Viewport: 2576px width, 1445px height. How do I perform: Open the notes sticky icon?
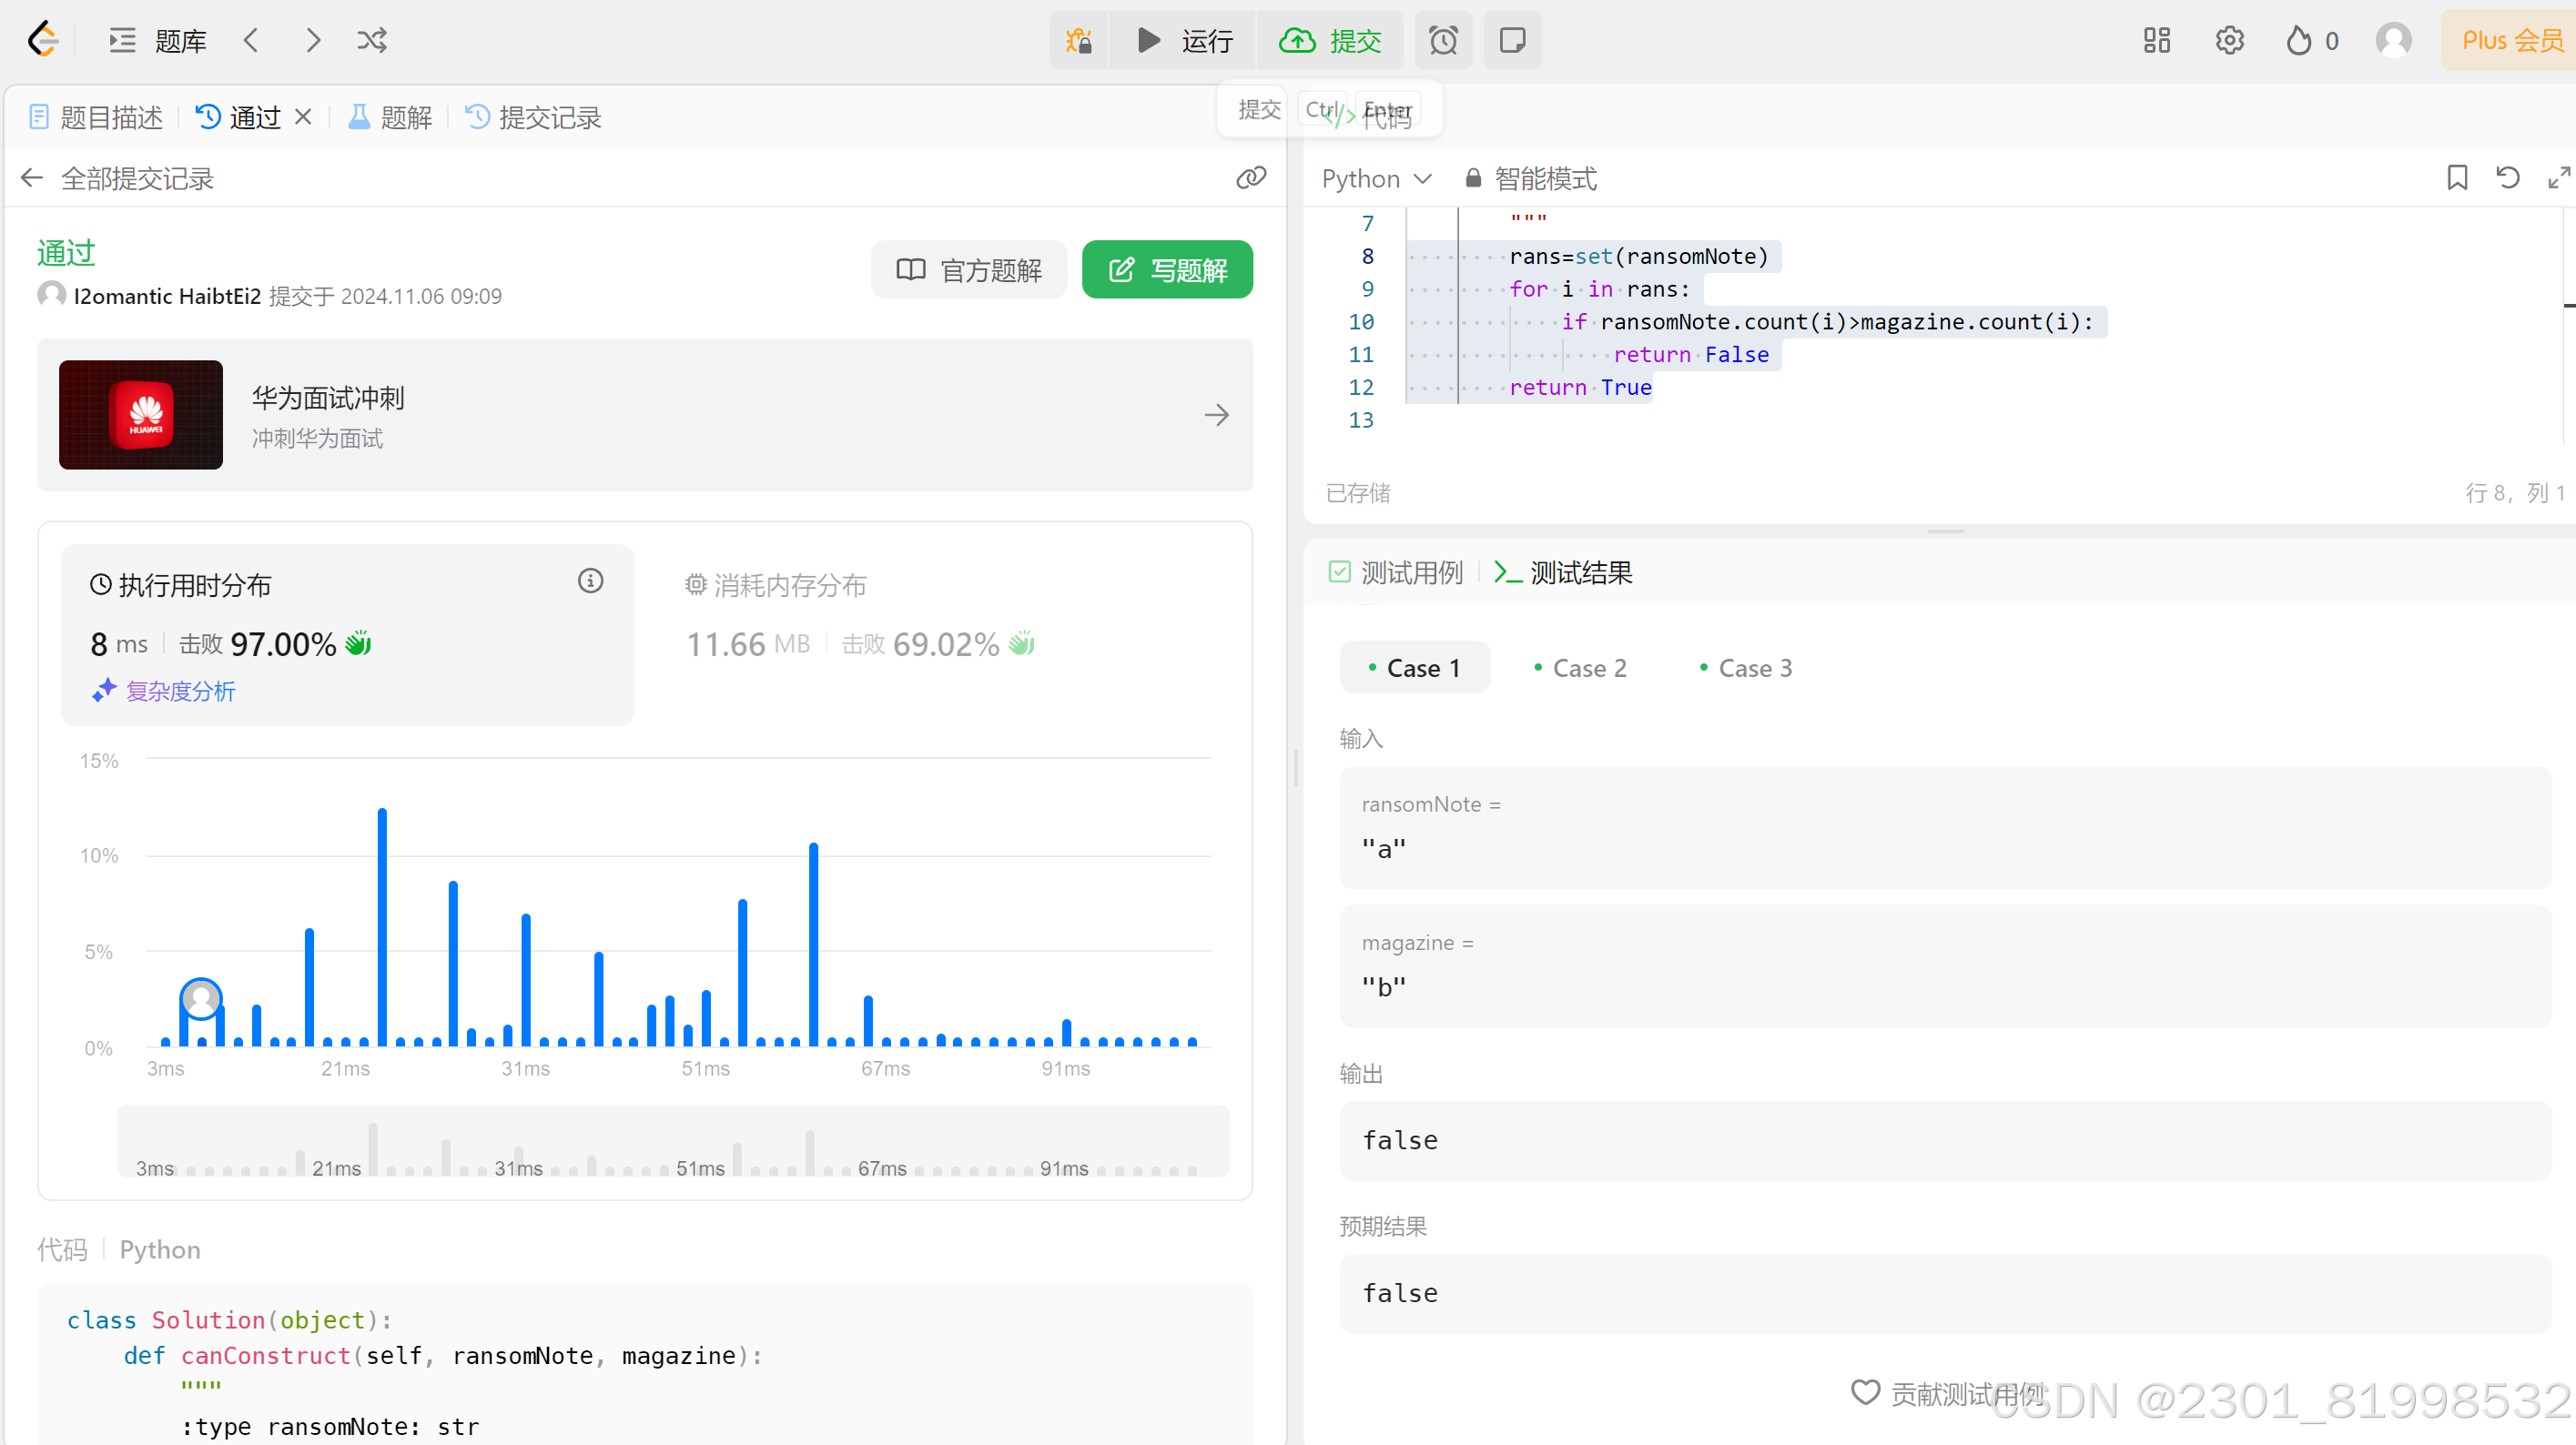(1512, 40)
